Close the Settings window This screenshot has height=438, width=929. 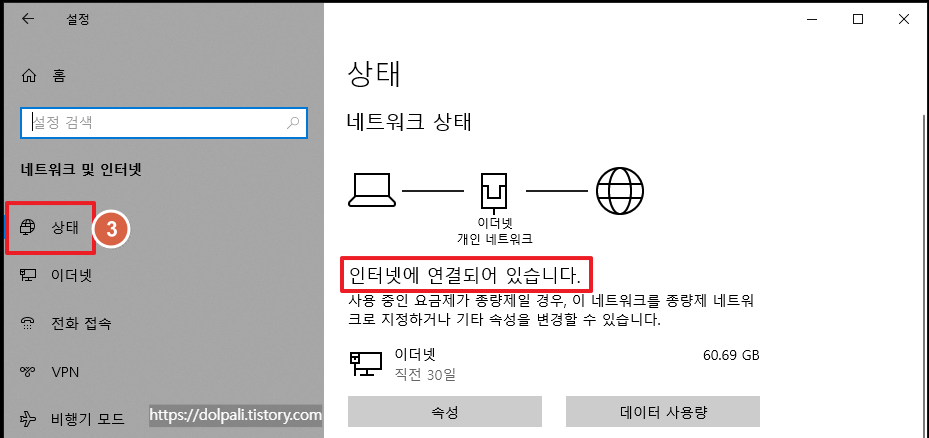coord(904,19)
